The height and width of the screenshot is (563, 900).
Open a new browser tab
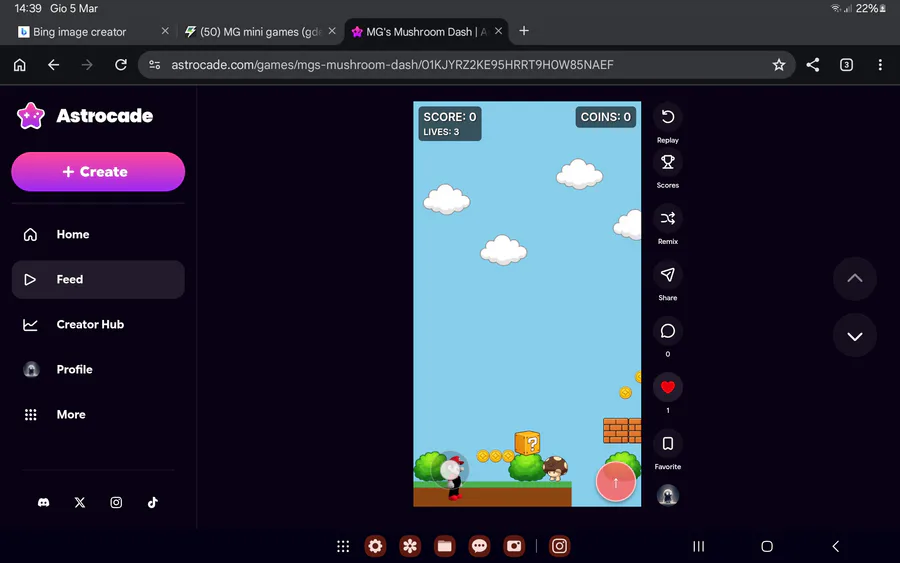tap(523, 31)
